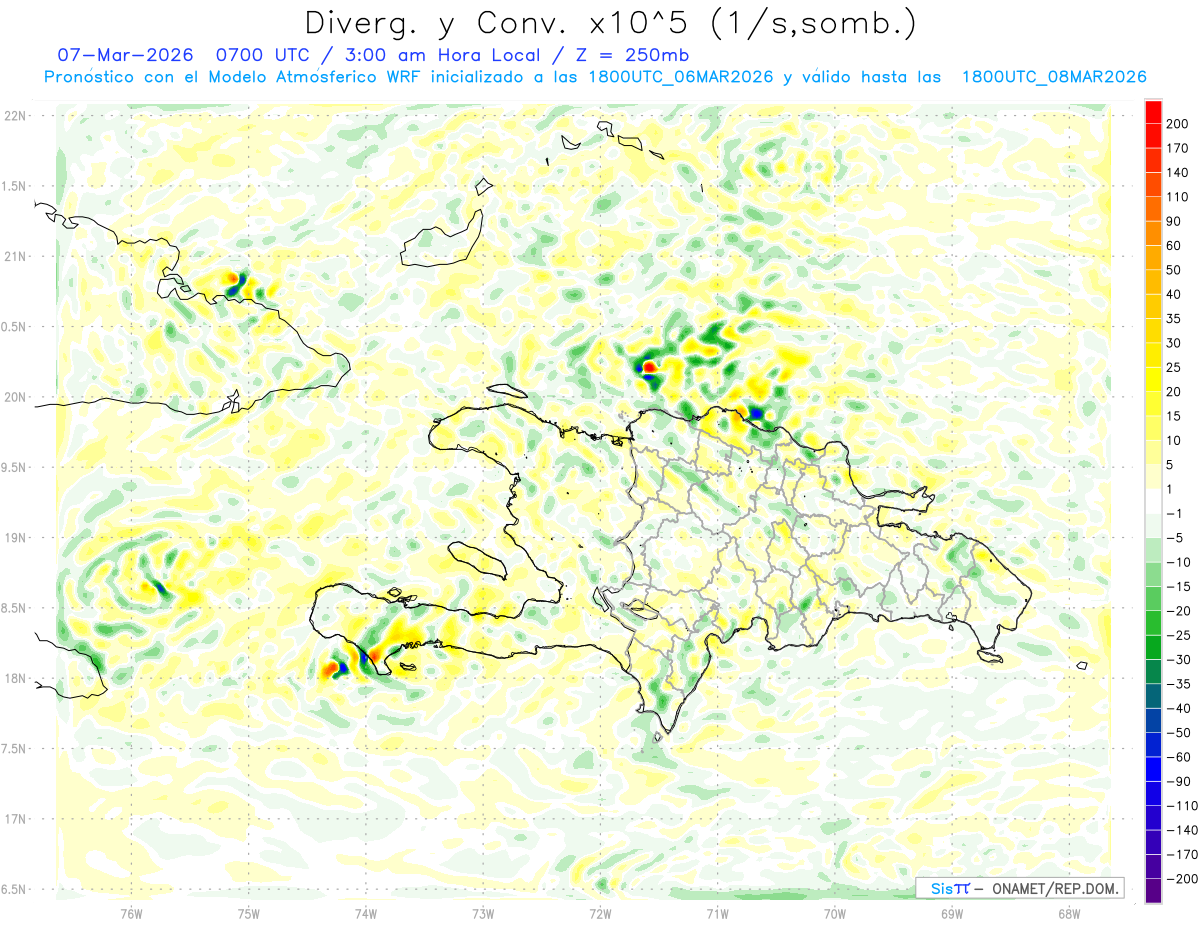Image resolution: width=1200 pixels, height=927 pixels.
Task: Click the title 'Diverg. y Conv. x10^5 (1/s,somb.)'
Action: click(x=610, y=22)
